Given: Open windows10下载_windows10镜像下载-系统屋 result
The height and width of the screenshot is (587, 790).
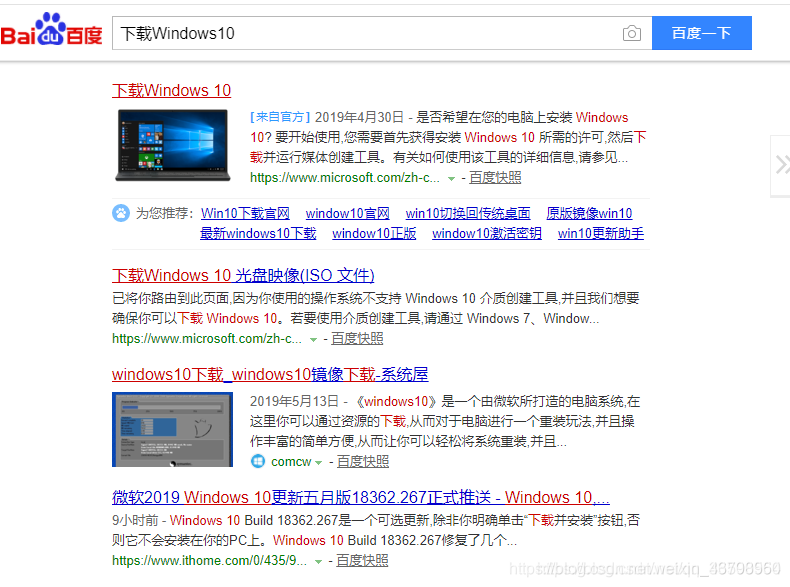Looking at the screenshot, I should [270, 375].
